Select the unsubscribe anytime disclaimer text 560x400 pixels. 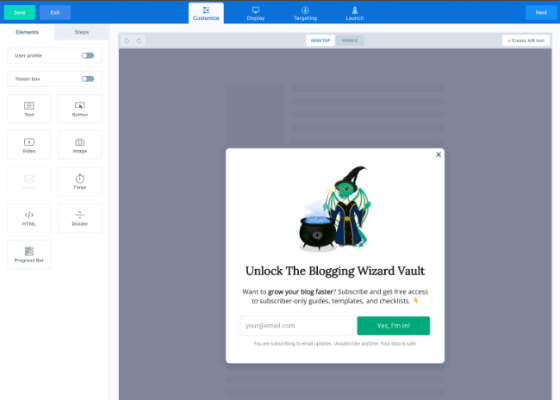click(x=335, y=344)
